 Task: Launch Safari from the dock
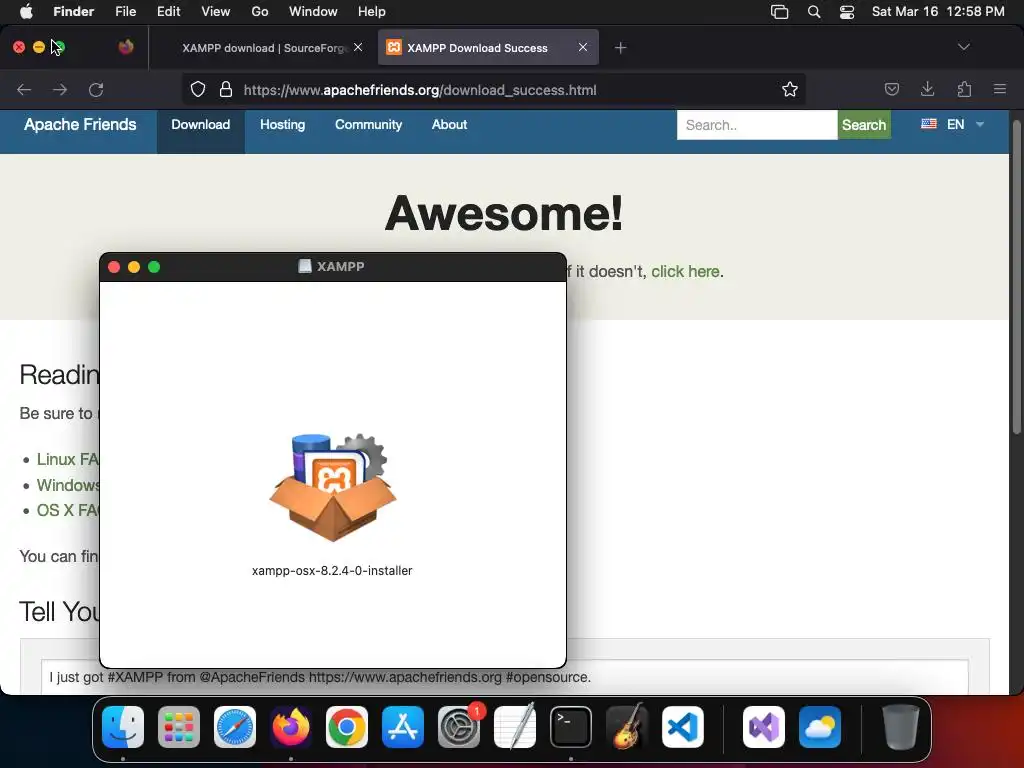[234, 727]
